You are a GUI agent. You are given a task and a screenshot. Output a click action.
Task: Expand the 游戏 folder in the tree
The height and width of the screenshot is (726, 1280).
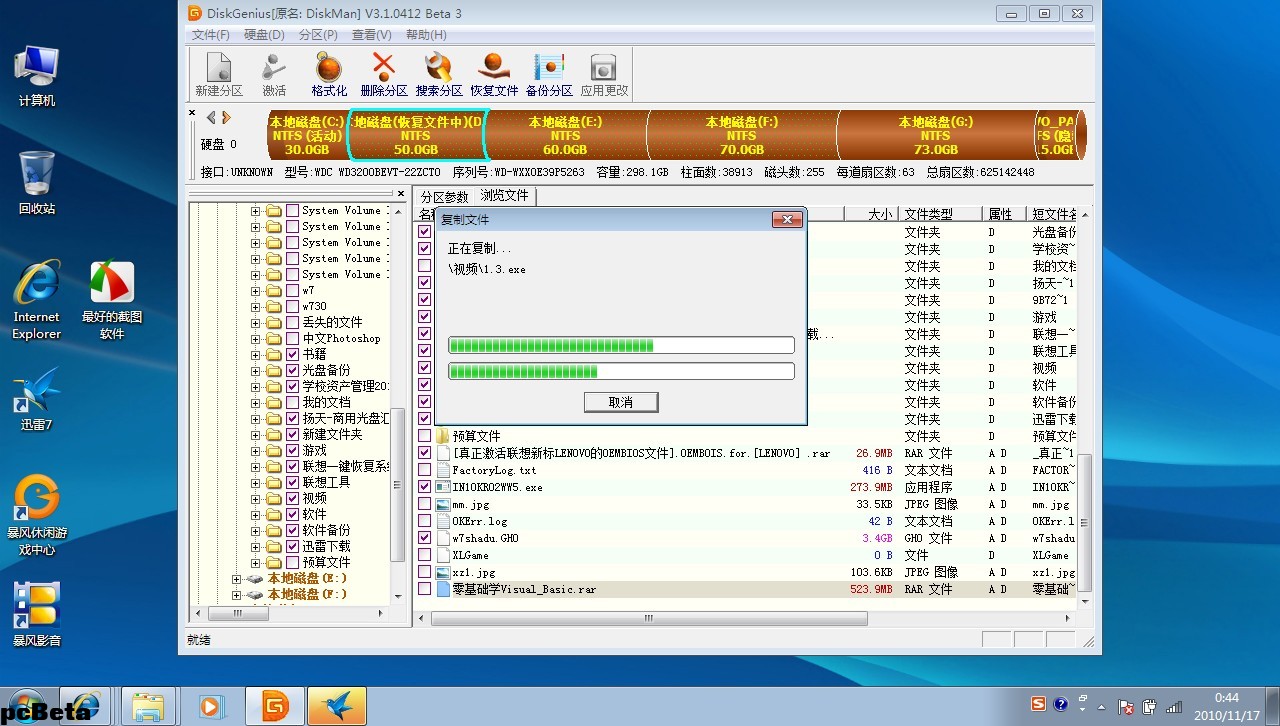click(x=253, y=450)
